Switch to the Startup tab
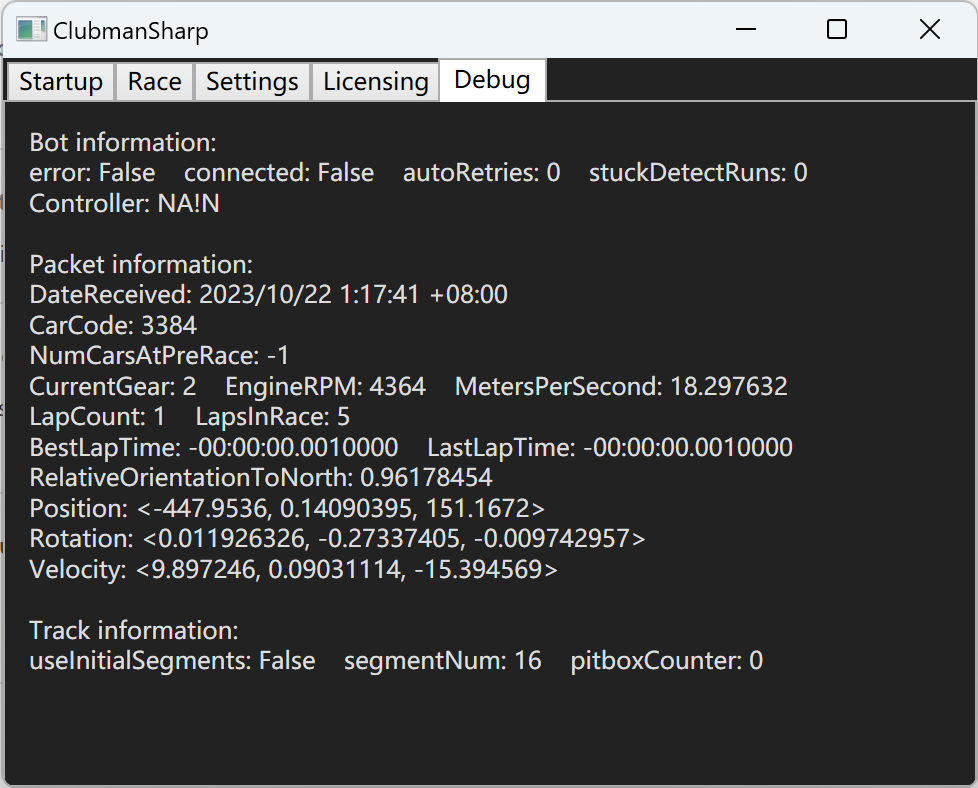 (60, 81)
